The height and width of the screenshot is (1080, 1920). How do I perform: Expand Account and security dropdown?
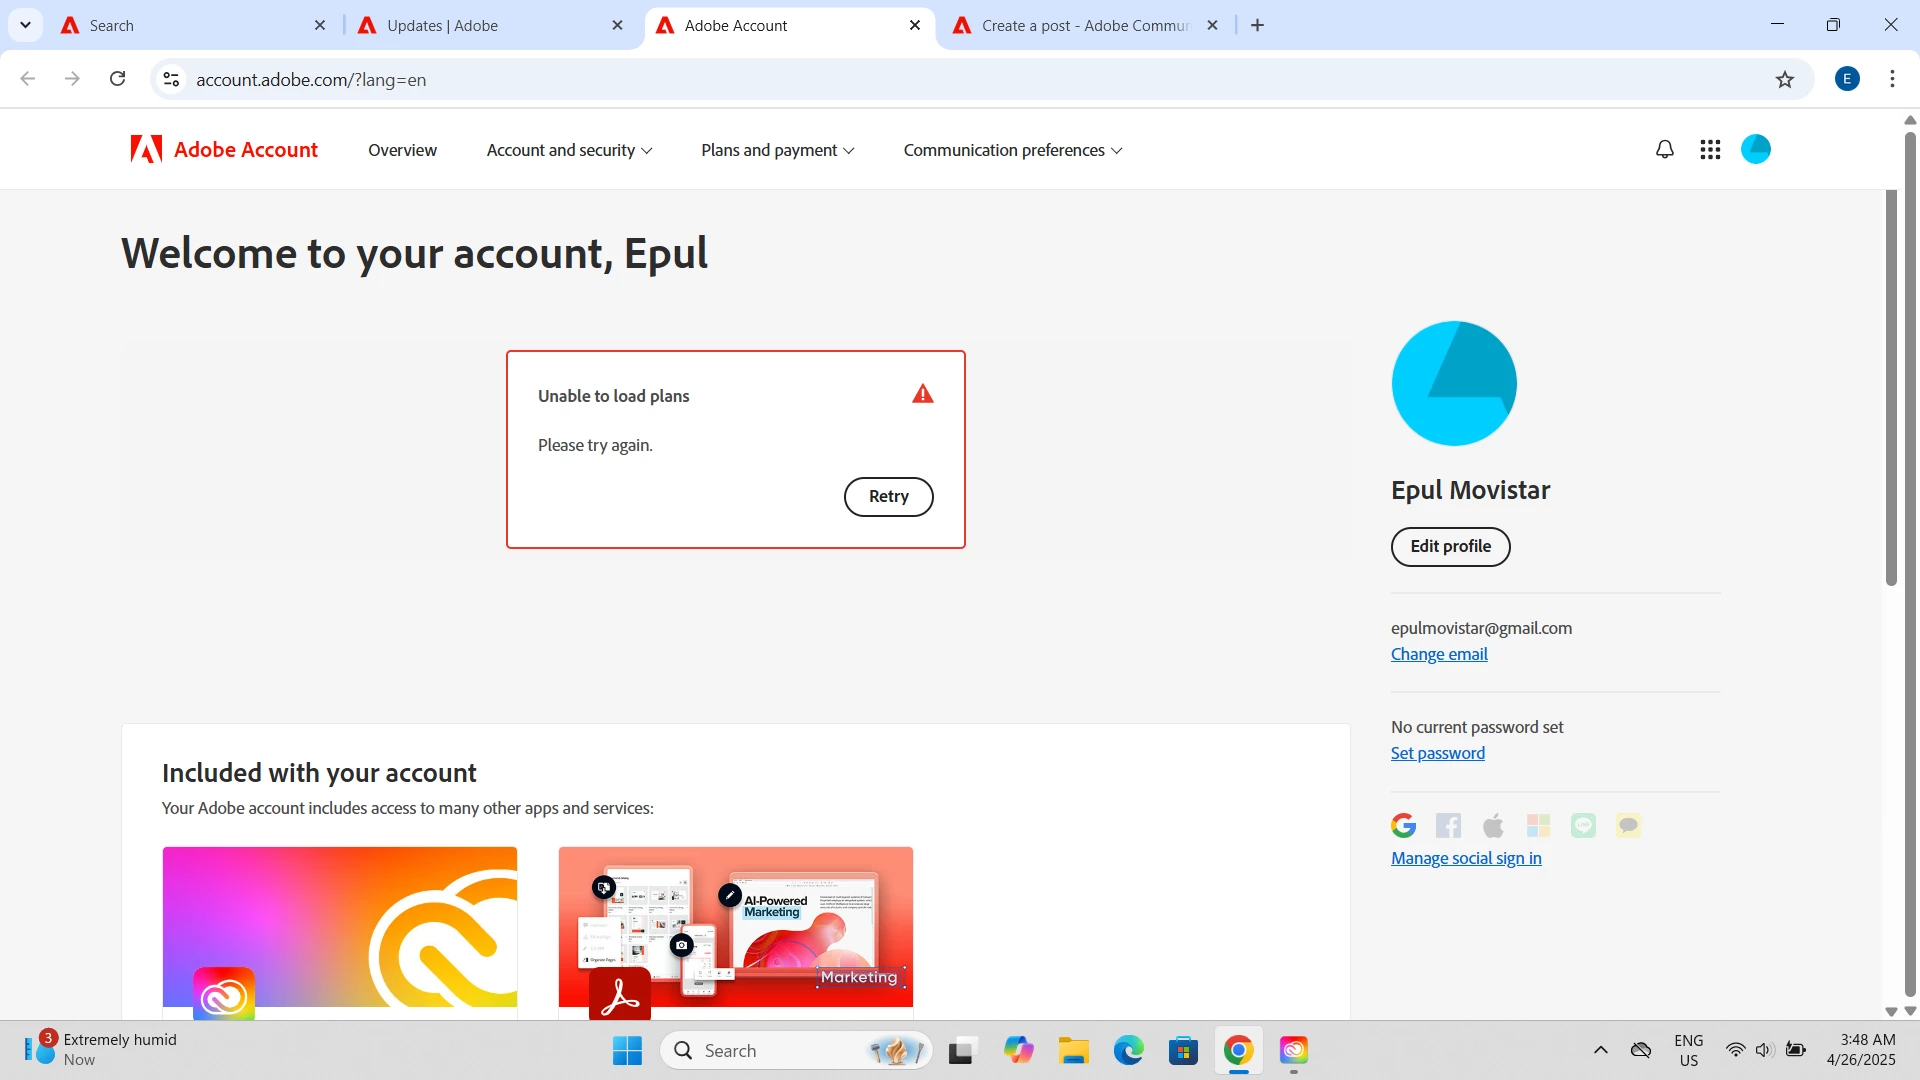(x=569, y=150)
